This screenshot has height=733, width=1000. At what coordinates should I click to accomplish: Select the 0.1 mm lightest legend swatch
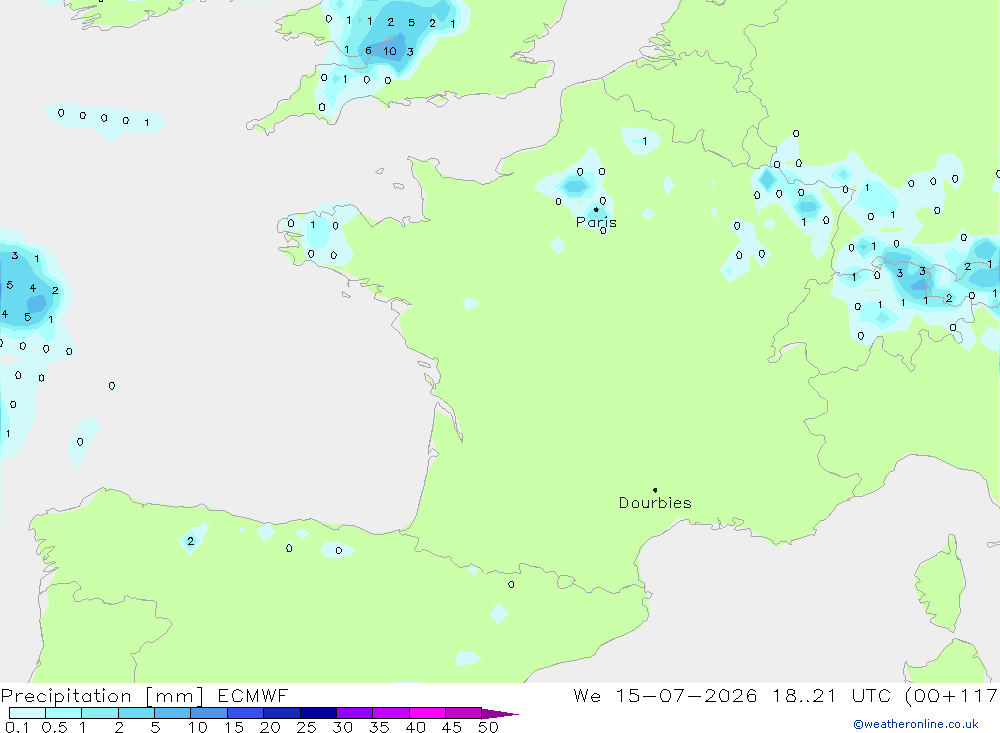(27, 713)
